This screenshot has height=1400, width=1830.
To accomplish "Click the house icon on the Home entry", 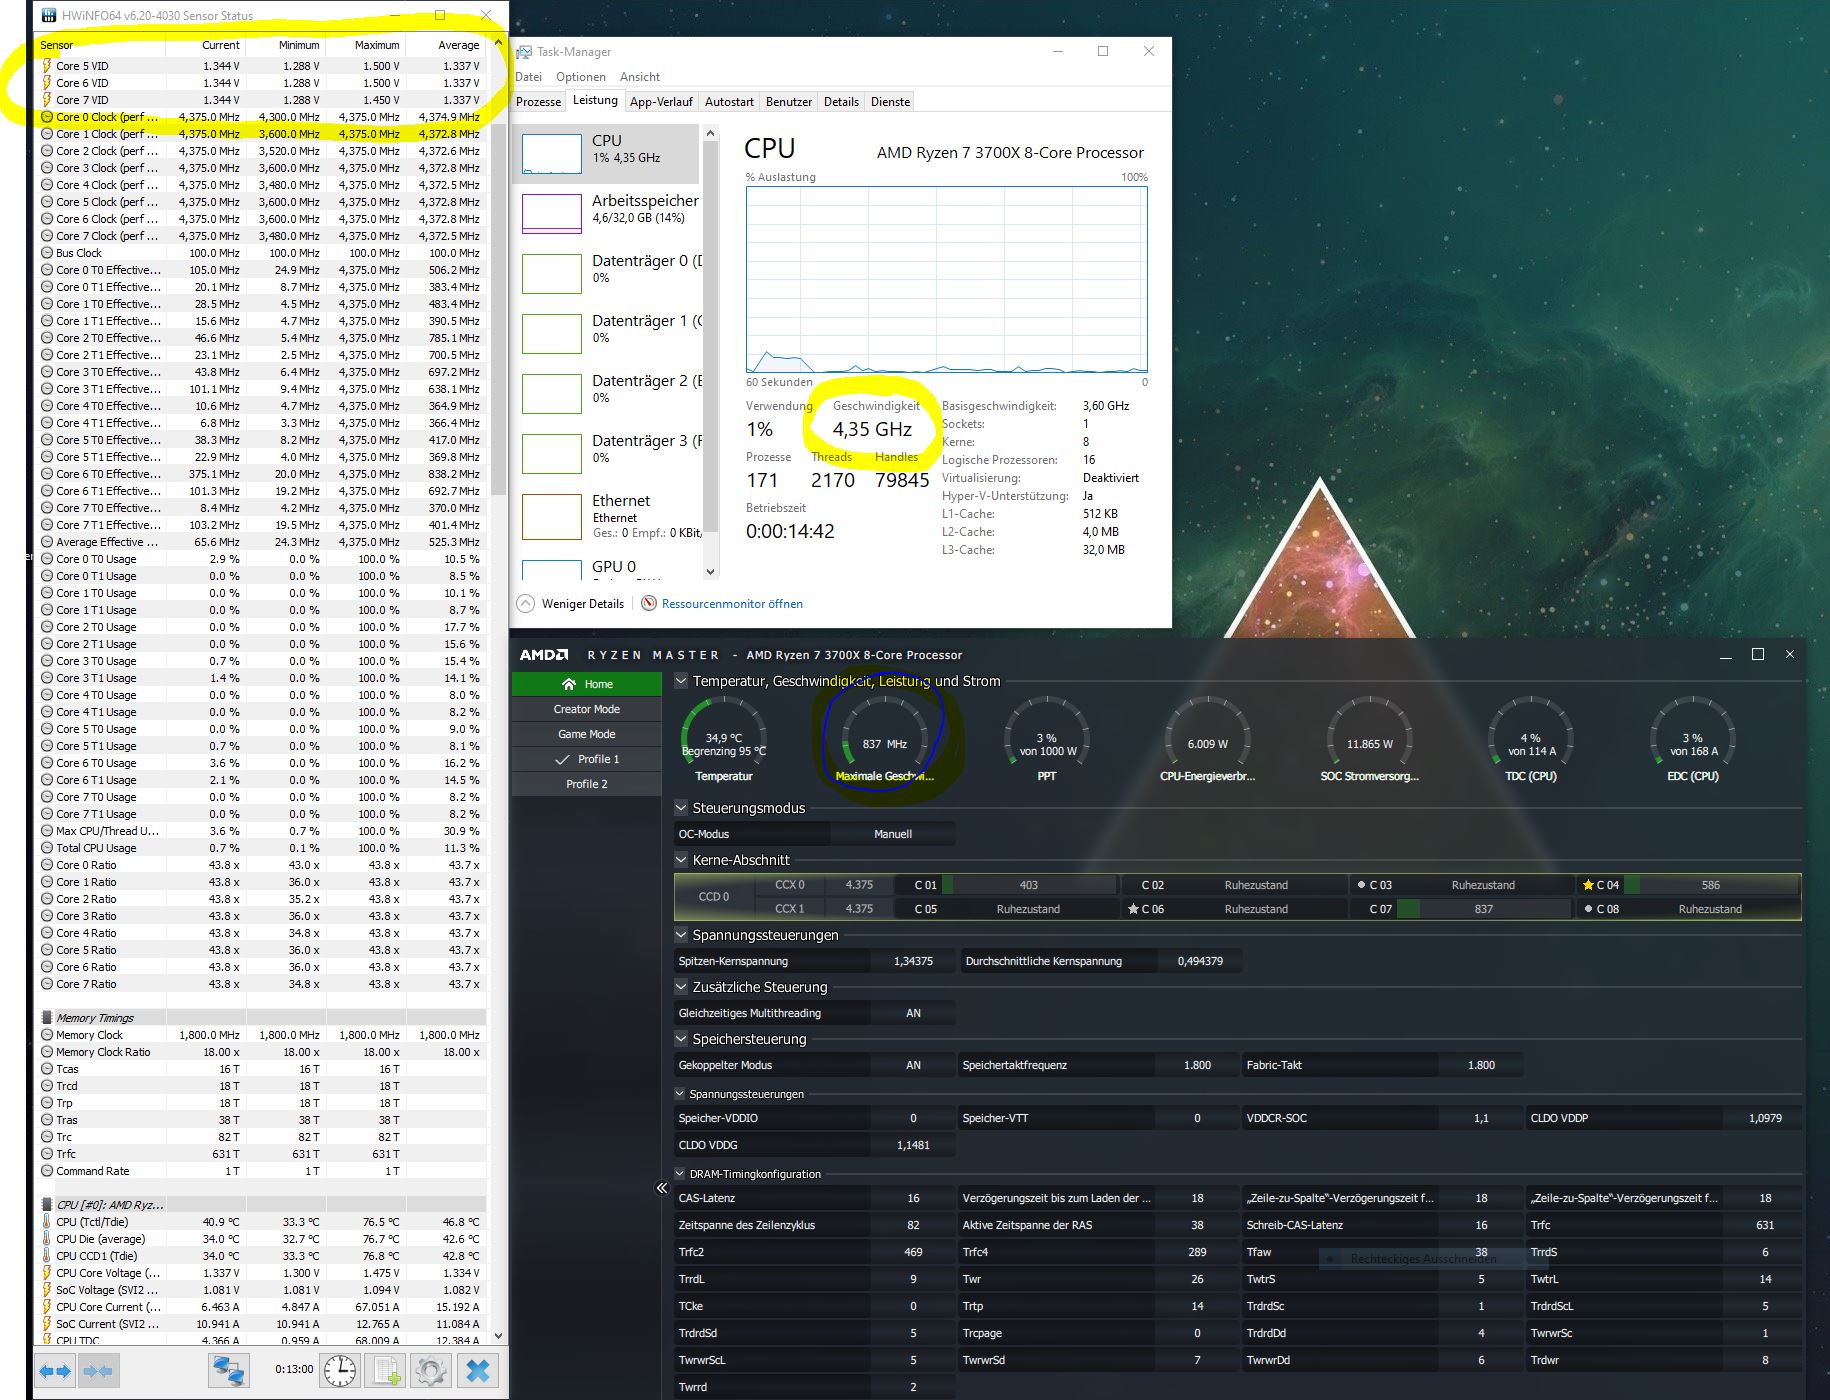I will [x=569, y=684].
